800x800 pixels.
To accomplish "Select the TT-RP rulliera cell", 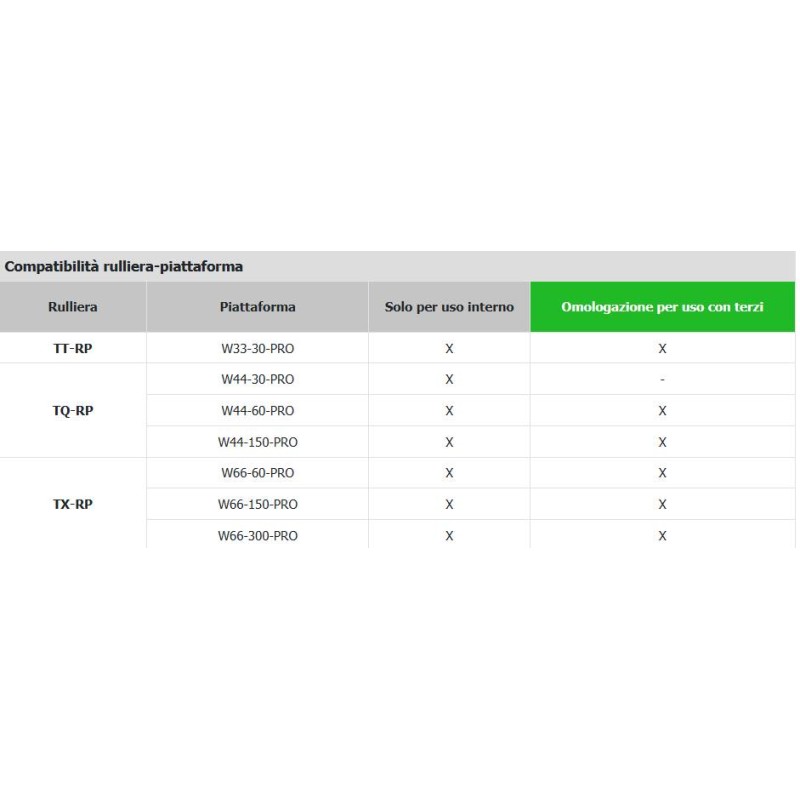I will tap(73, 348).
